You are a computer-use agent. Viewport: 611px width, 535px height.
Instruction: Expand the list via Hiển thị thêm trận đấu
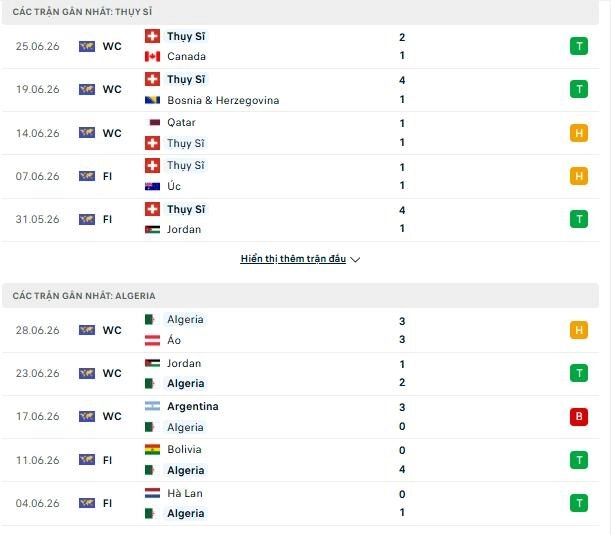[293, 259]
